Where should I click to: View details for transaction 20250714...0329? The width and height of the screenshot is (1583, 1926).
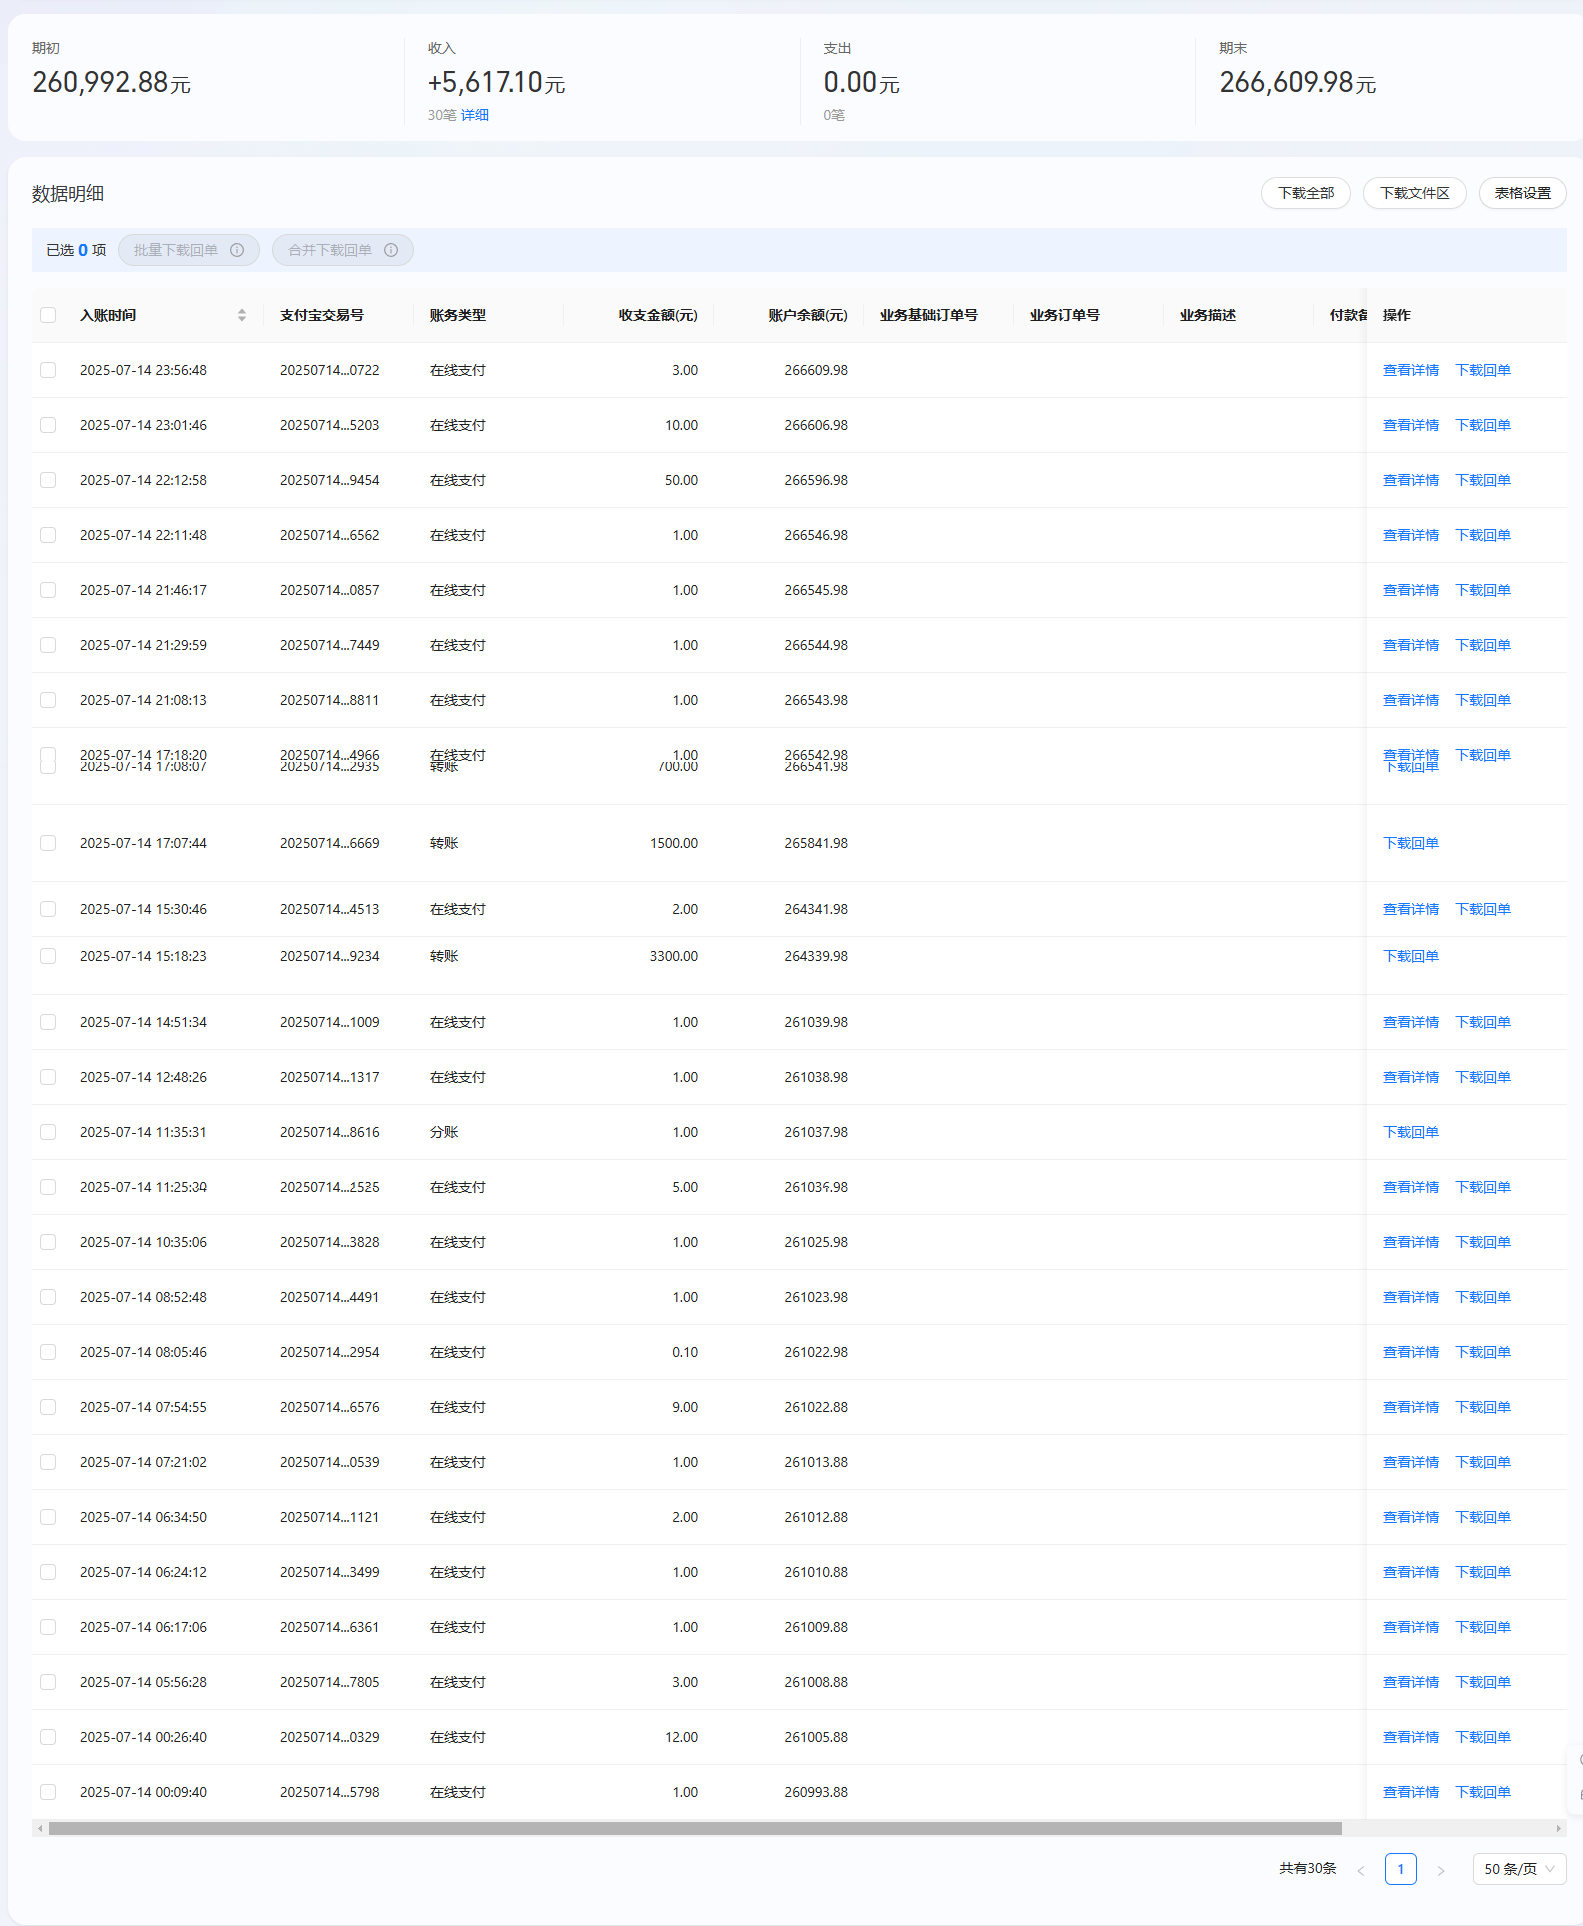(1411, 1737)
